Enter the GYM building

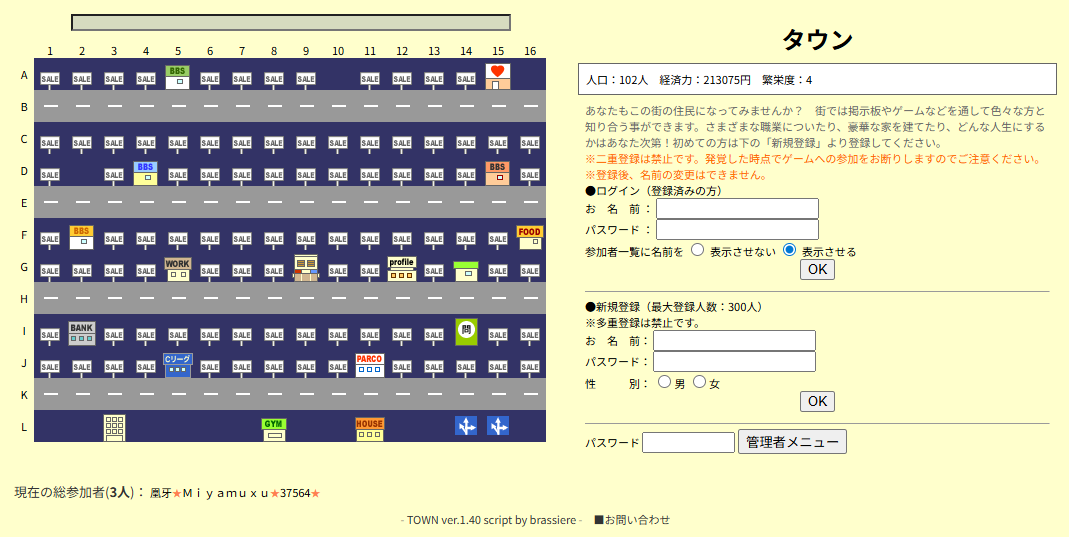click(273, 429)
